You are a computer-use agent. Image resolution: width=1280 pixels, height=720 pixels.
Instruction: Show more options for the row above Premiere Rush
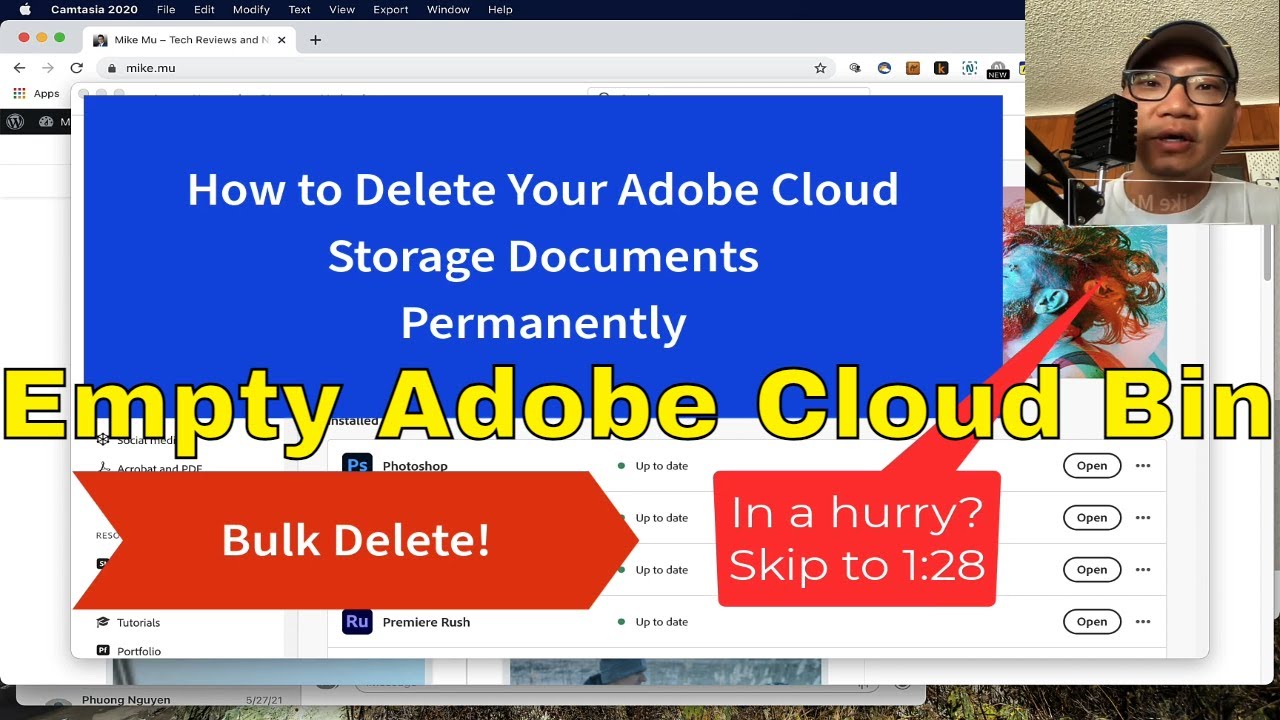(x=1143, y=570)
